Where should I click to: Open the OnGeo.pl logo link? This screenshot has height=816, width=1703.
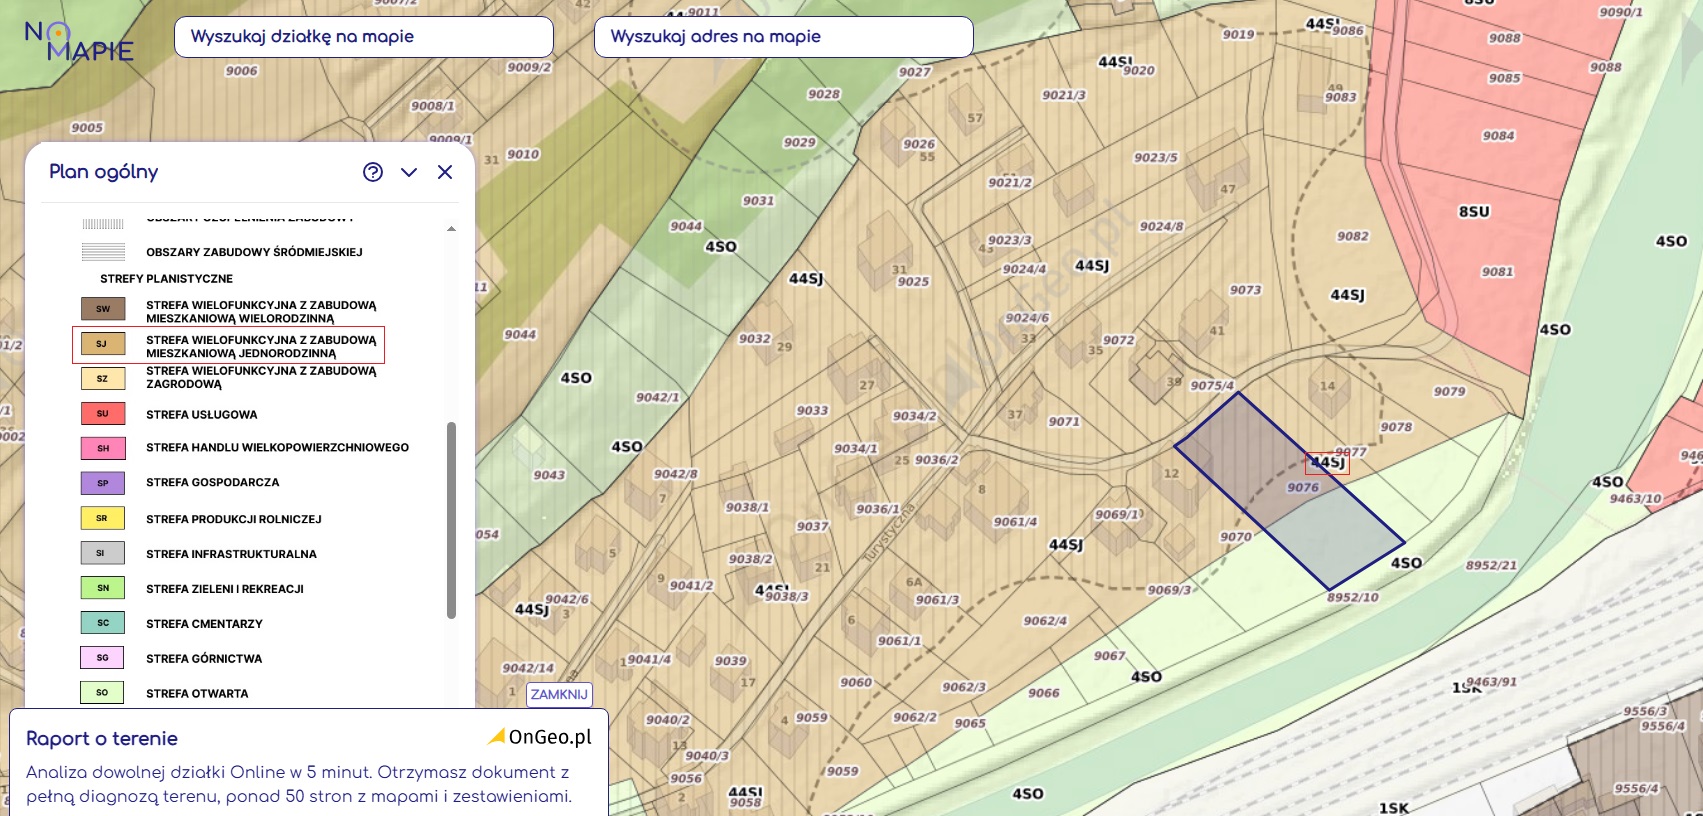[540, 737]
